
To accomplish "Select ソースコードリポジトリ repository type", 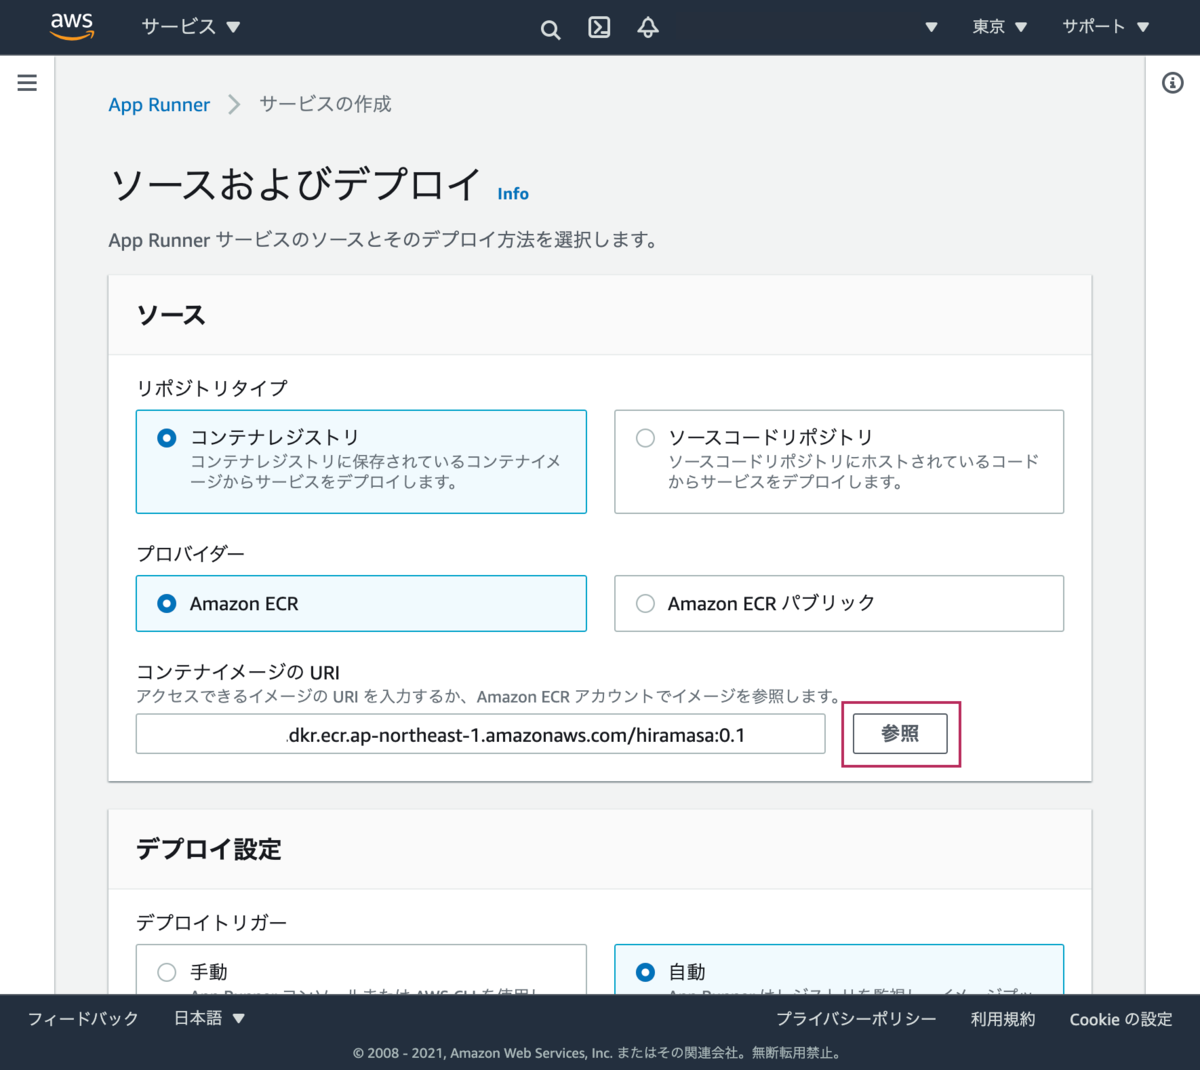I will coord(839,461).
